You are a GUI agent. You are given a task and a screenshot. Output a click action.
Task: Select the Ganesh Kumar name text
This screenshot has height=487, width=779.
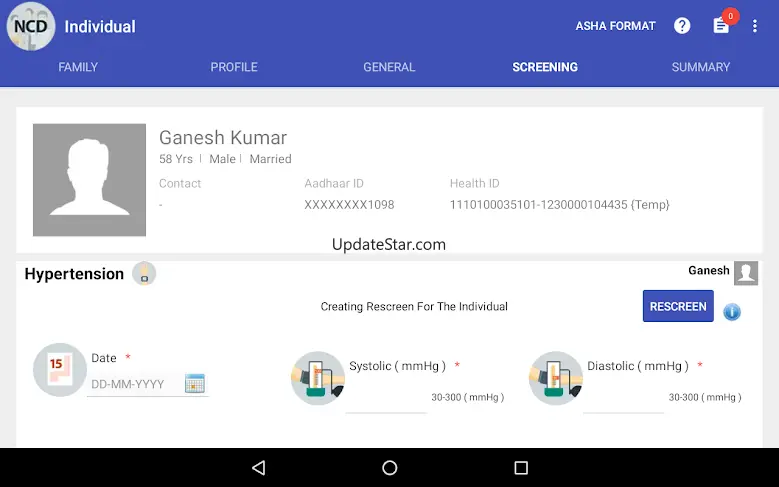(x=223, y=138)
